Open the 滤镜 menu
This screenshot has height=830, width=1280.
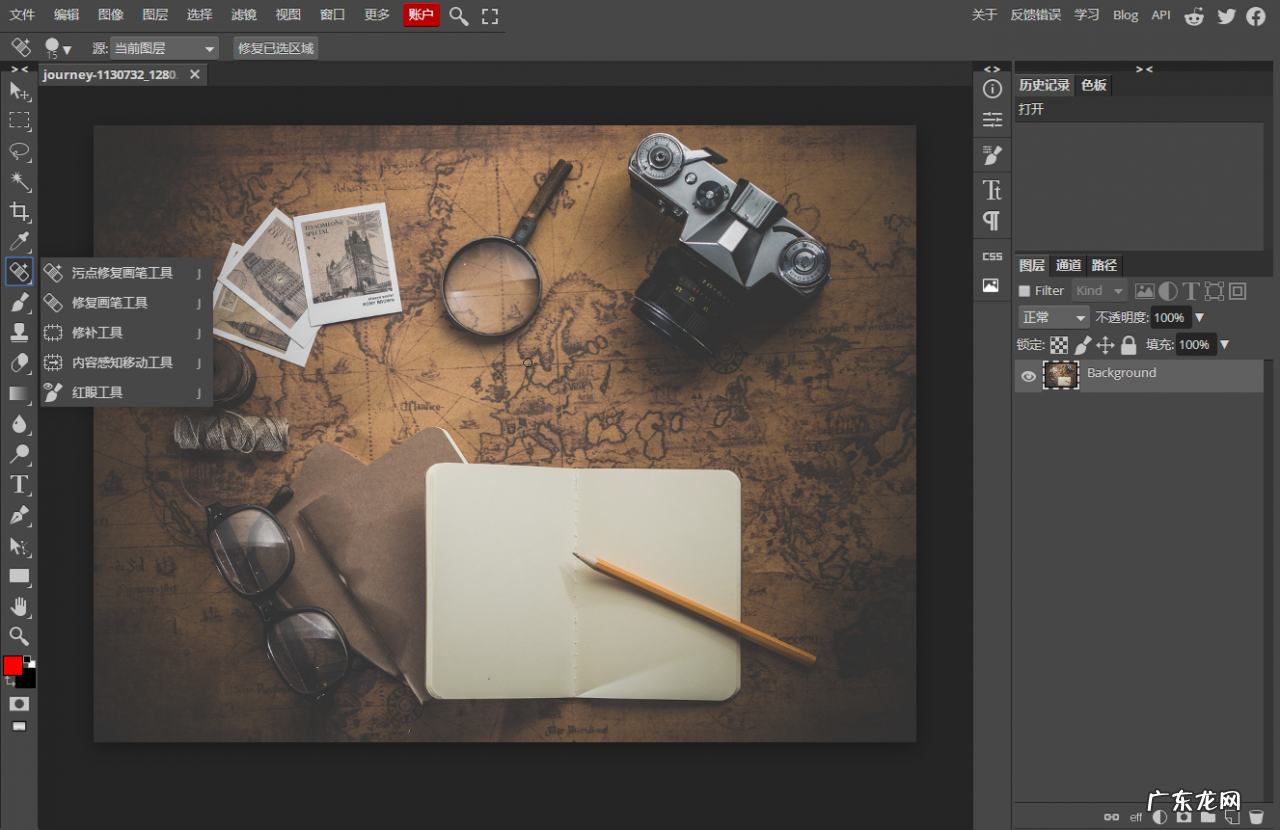tap(243, 15)
